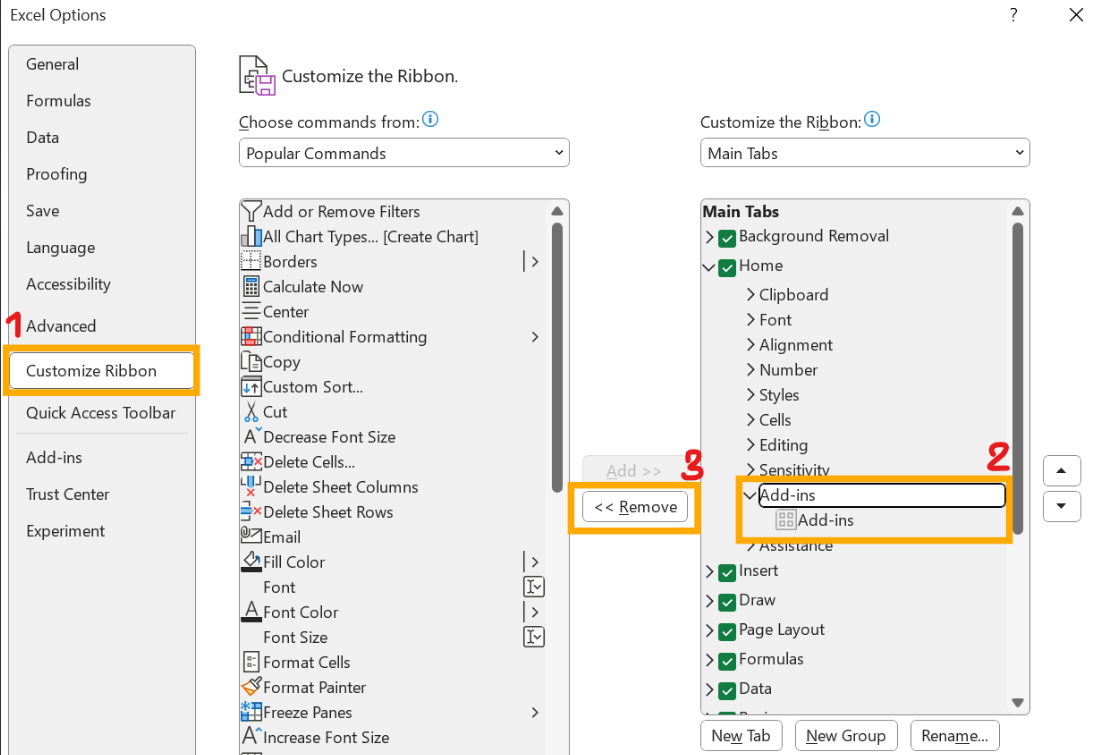Viewport: 1101px width, 755px height.
Task: Click the commands list vertical scrollbar
Action: 557,357
